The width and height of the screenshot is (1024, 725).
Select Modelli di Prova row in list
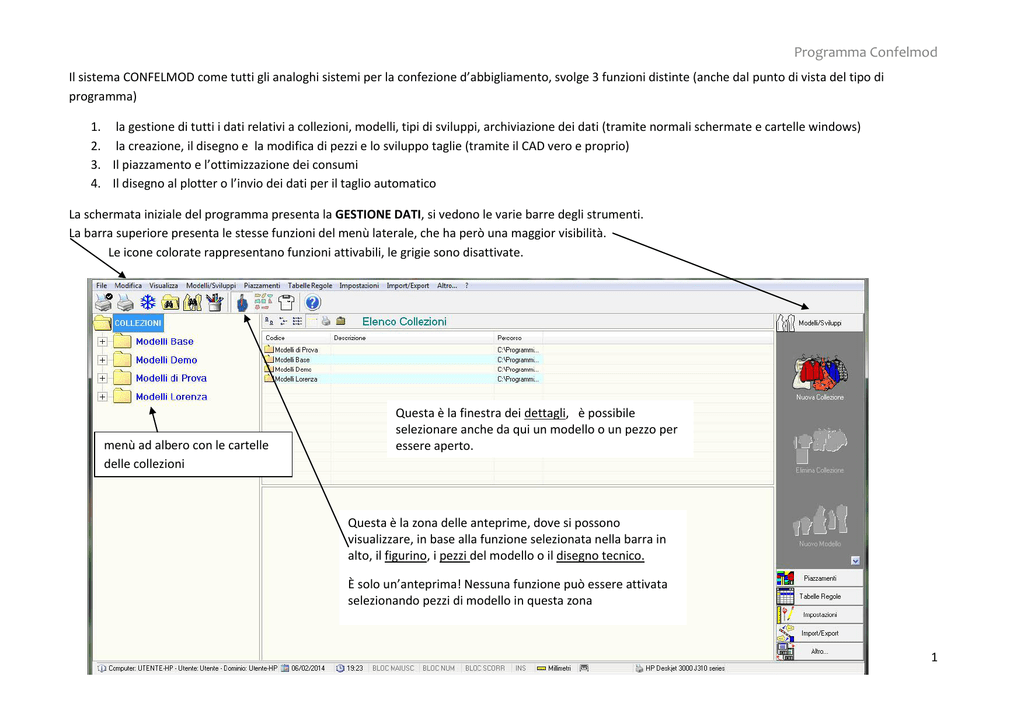coord(296,350)
